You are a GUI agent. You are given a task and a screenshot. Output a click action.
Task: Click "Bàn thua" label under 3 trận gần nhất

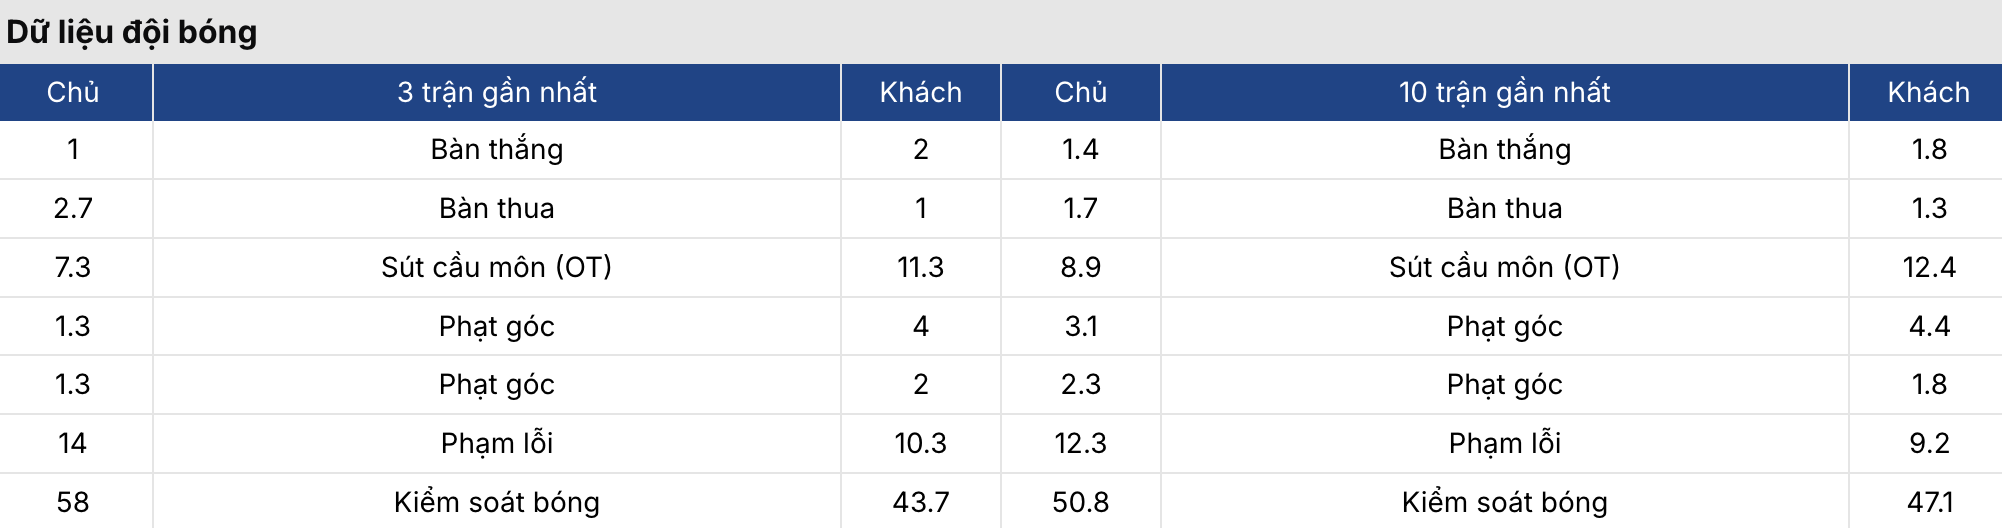[x=496, y=208]
